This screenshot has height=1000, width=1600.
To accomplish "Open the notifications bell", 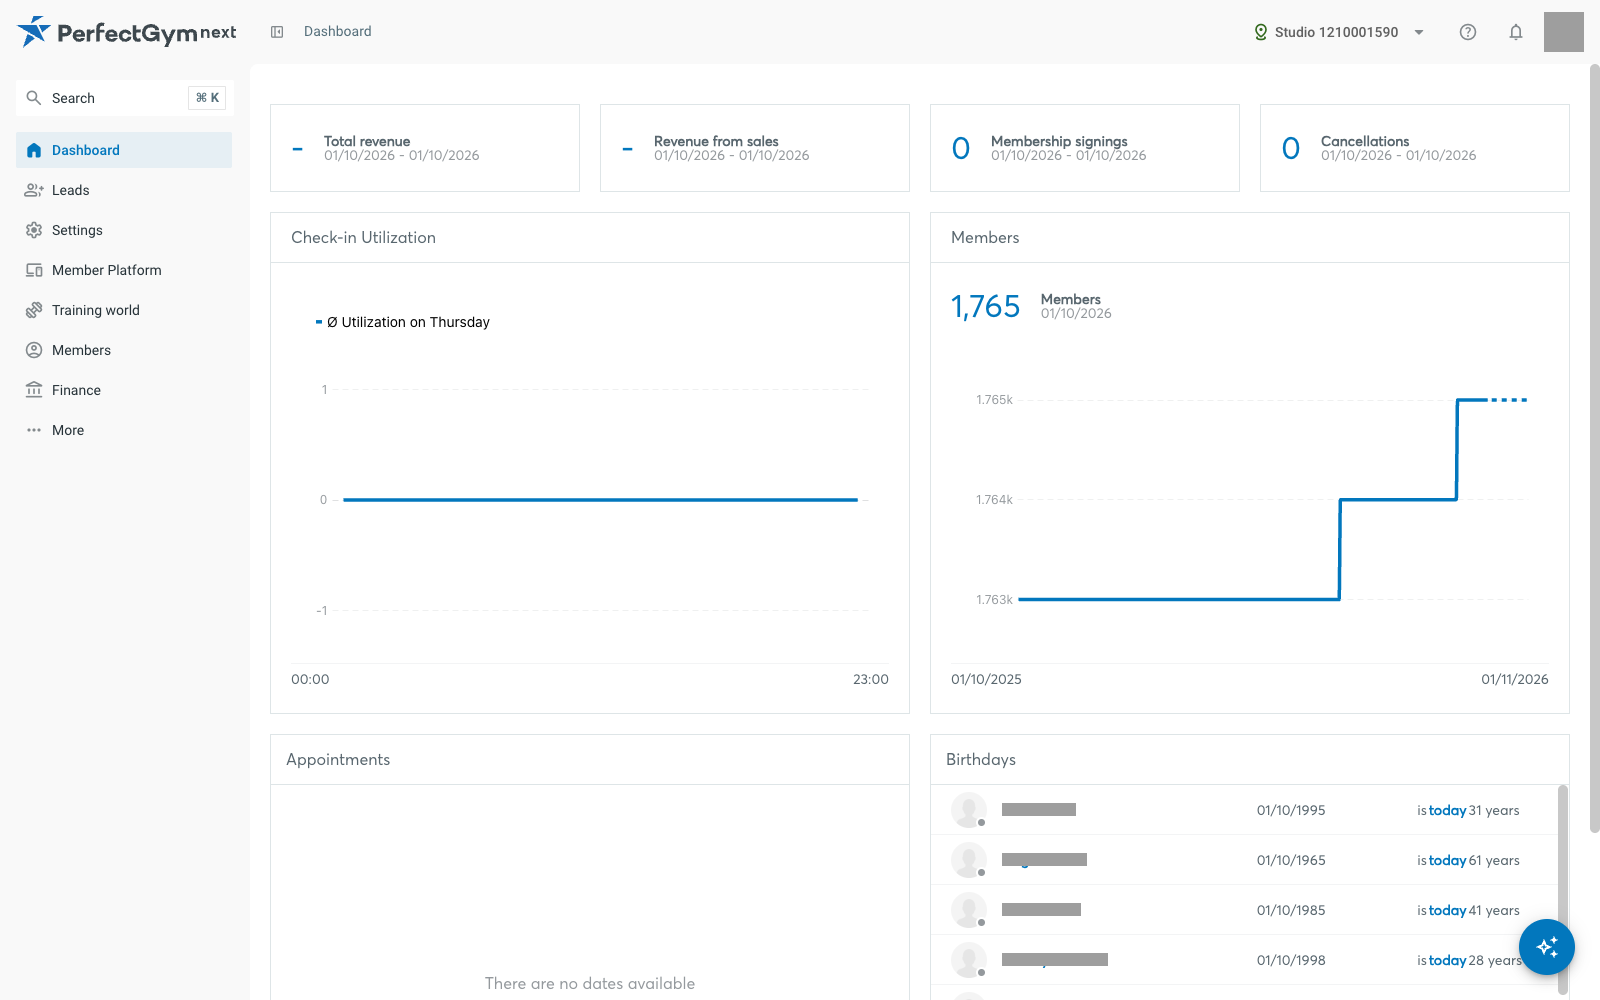I will click(1516, 32).
